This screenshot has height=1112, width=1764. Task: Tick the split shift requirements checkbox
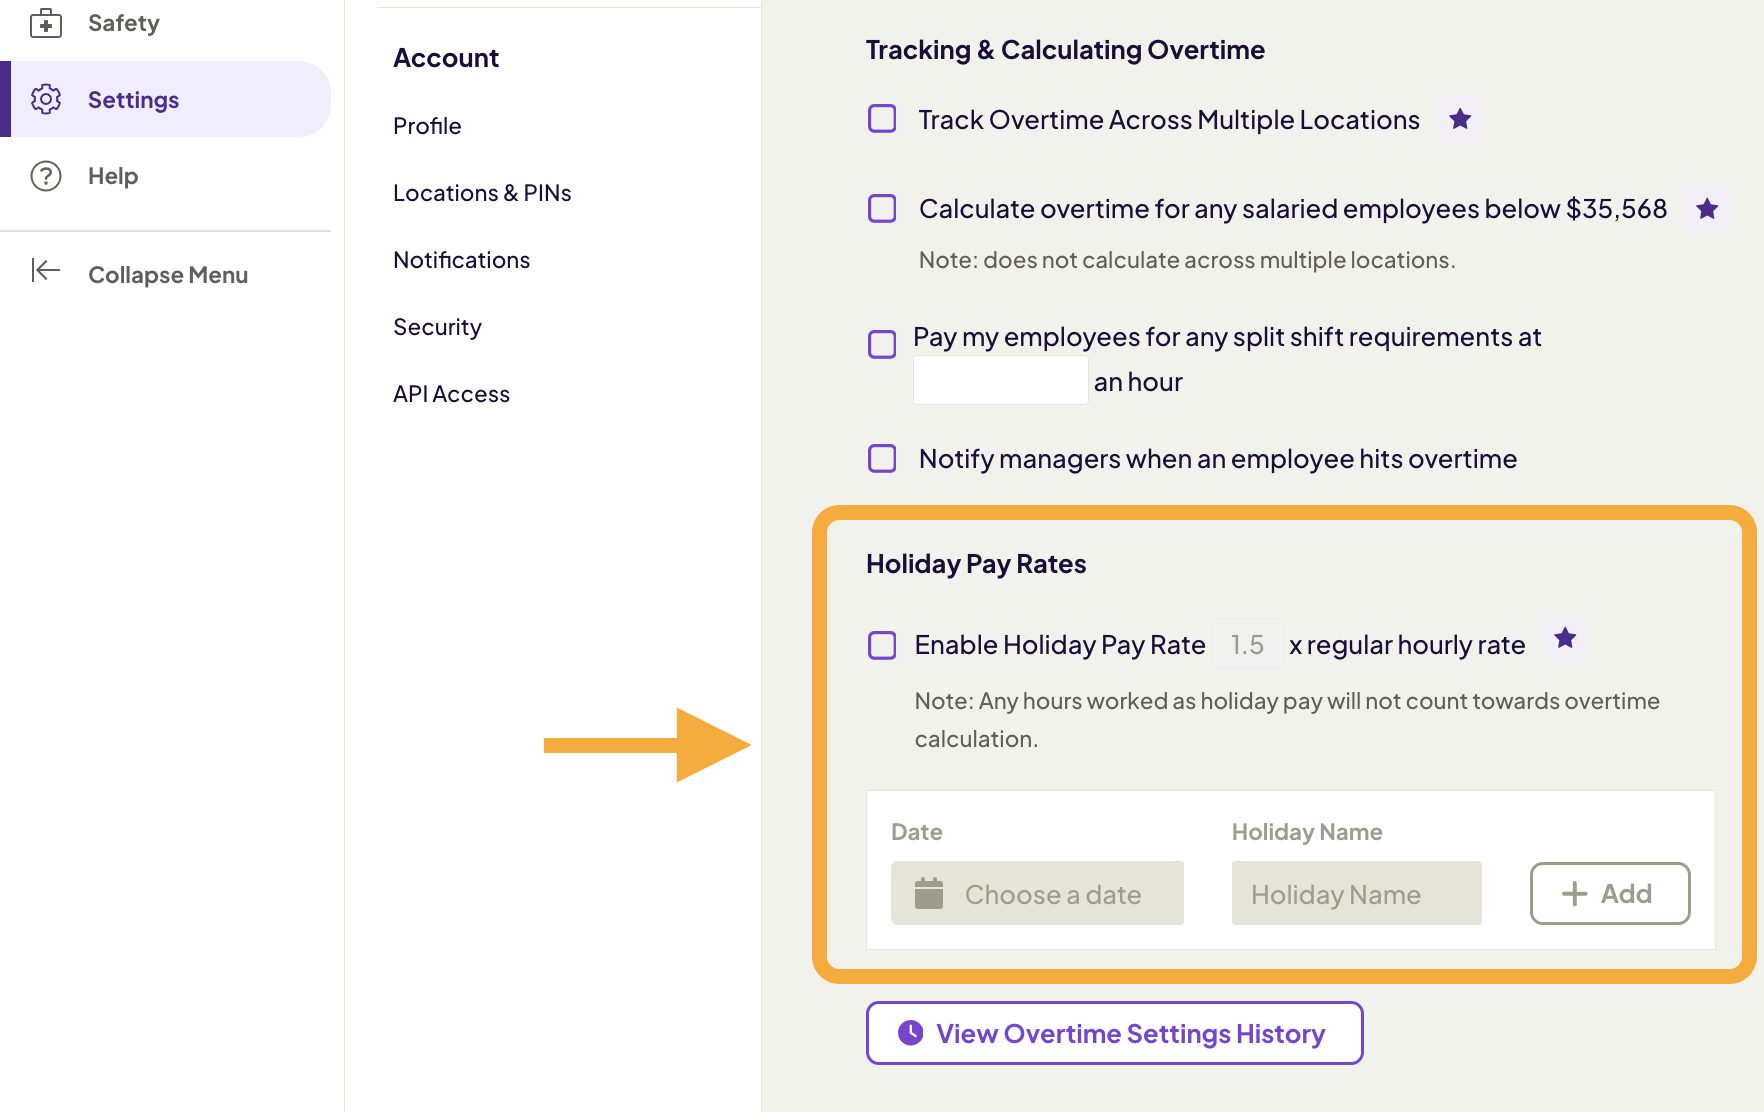tap(882, 345)
